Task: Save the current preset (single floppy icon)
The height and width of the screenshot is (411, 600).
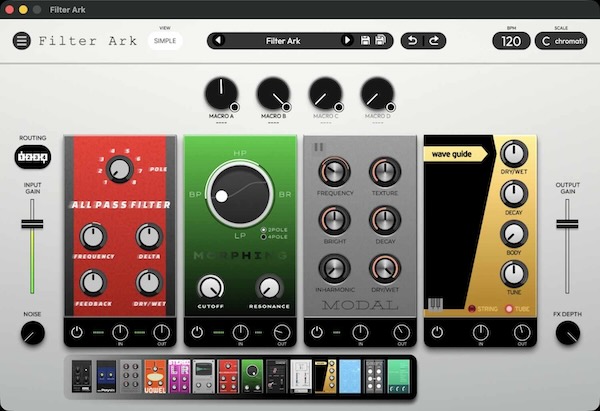Action: click(x=365, y=40)
